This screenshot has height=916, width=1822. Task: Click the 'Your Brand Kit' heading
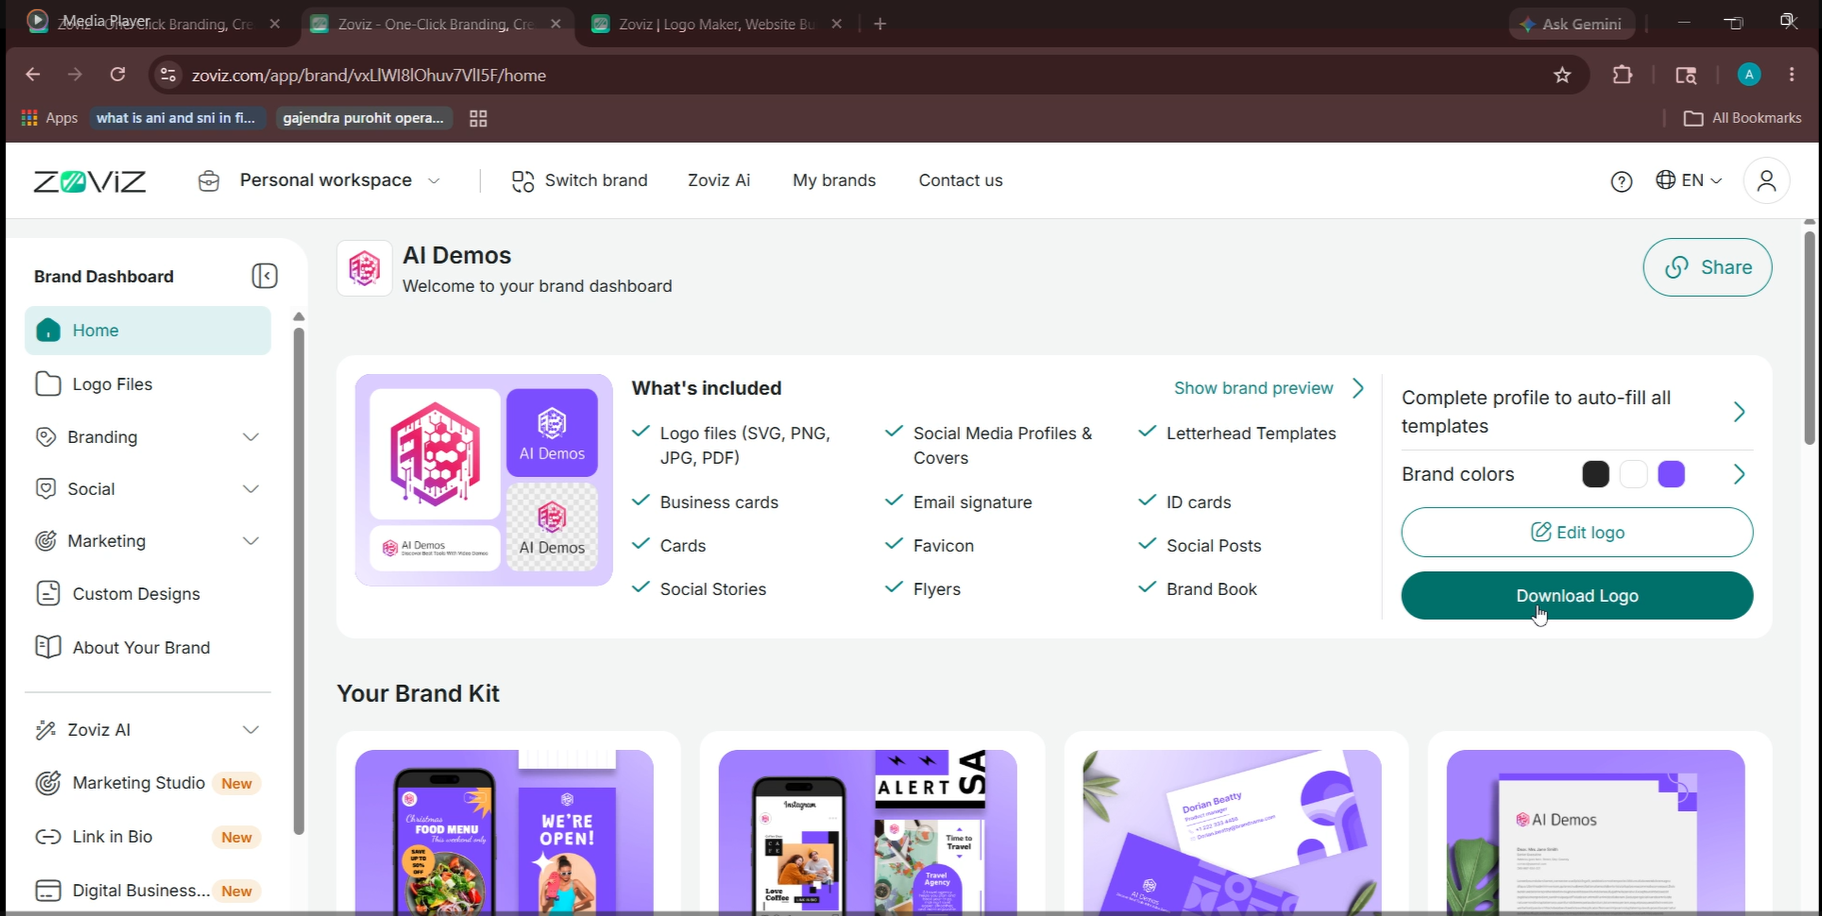tap(418, 694)
